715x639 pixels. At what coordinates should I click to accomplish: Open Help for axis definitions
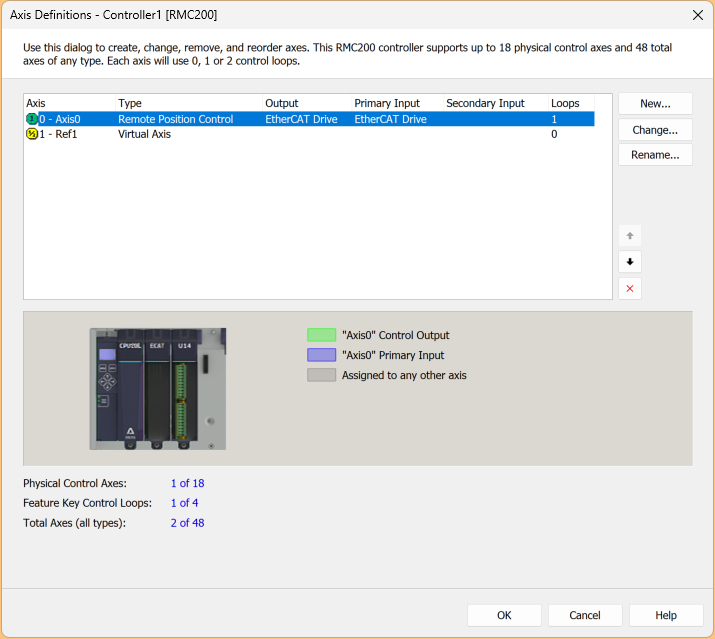[x=666, y=615]
